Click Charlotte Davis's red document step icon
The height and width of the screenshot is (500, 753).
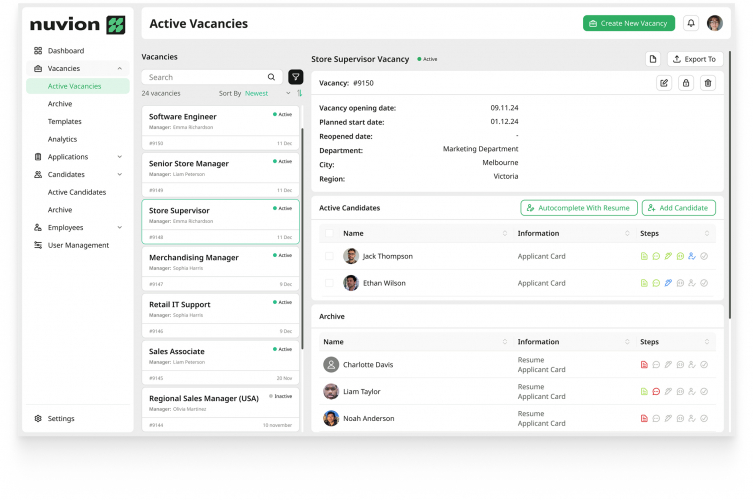point(644,365)
